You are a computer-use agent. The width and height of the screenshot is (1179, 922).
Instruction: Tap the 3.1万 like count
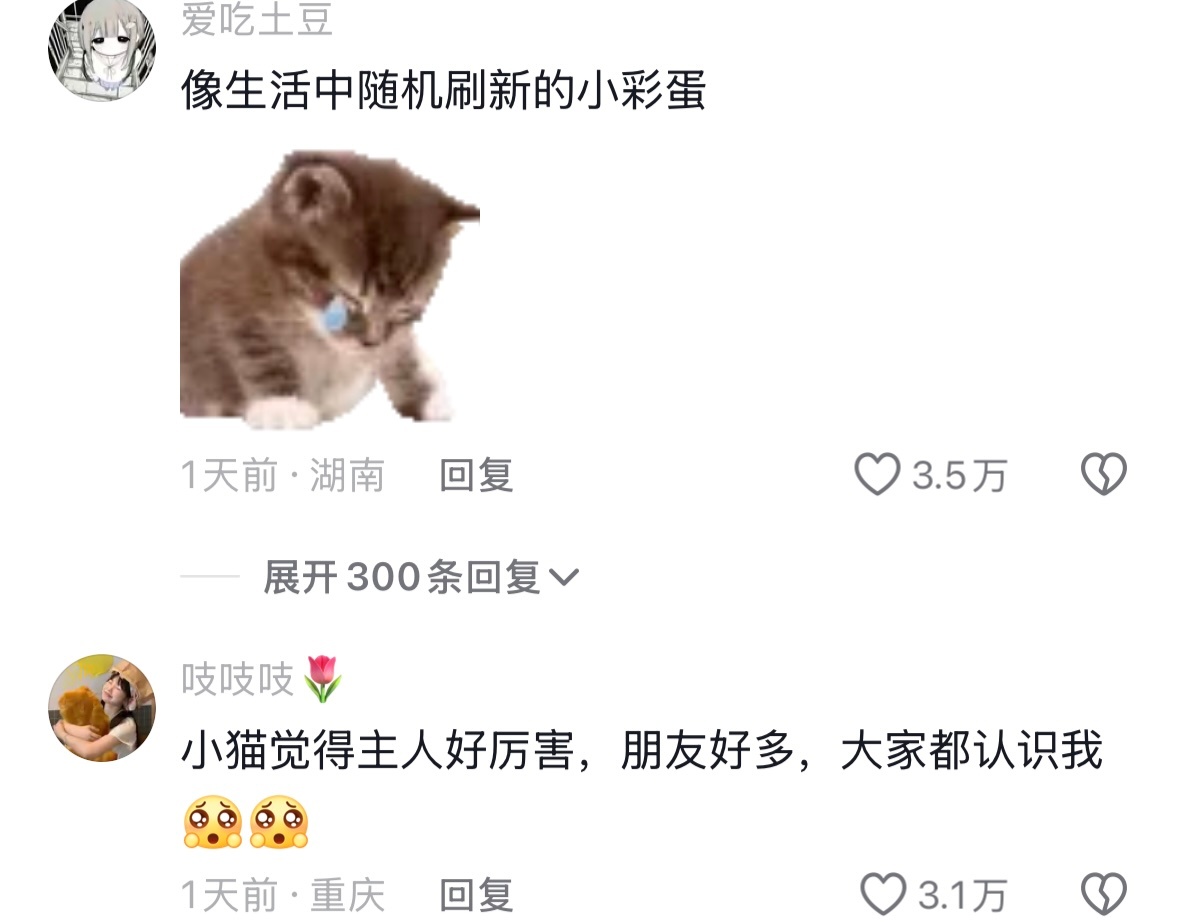(x=963, y=895)
